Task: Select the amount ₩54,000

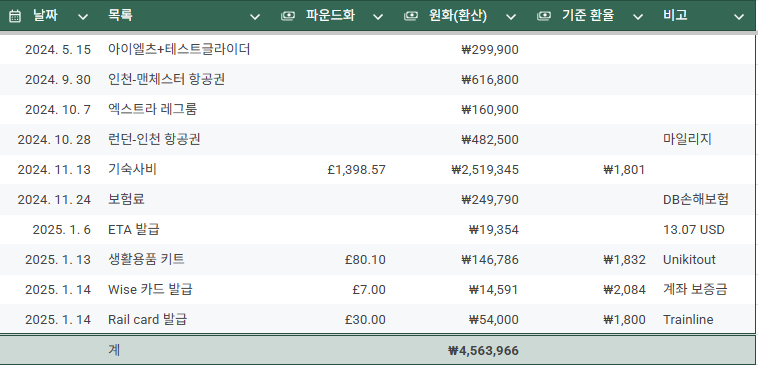Action: [494, 320]
